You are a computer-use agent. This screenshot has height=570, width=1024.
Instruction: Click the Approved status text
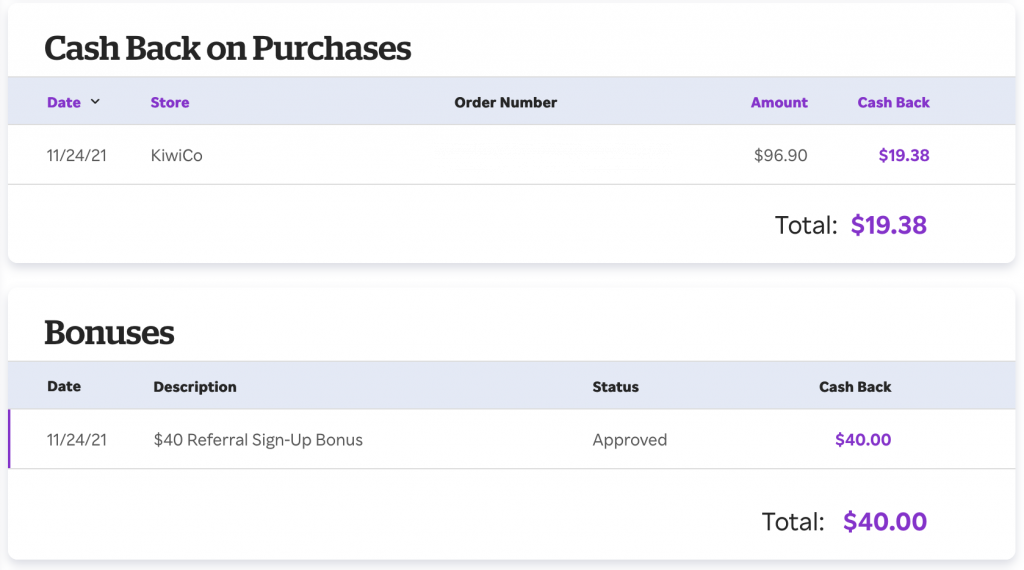pos(630,440)
